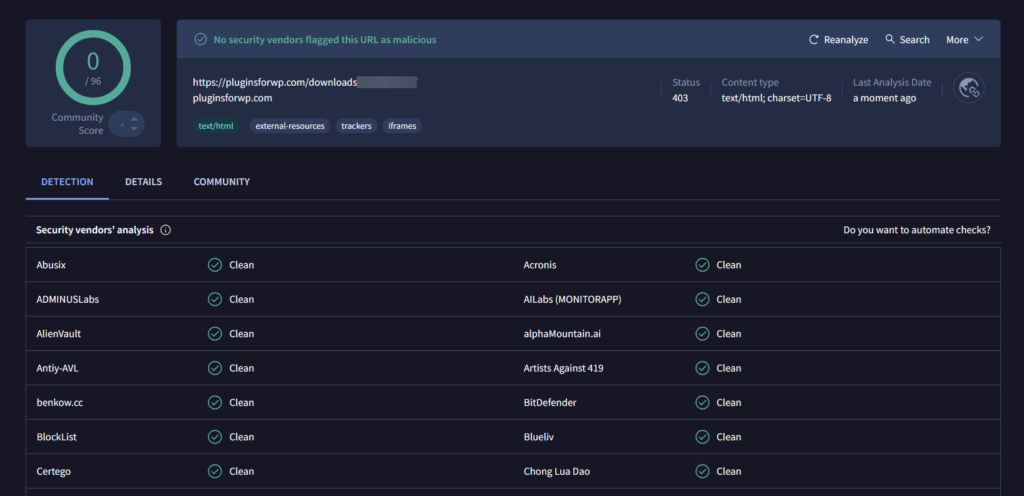The image size is (1024, 496).
Task: Click the AILabs (MONITORAPP) vendor name
Action: pos(573,299)
